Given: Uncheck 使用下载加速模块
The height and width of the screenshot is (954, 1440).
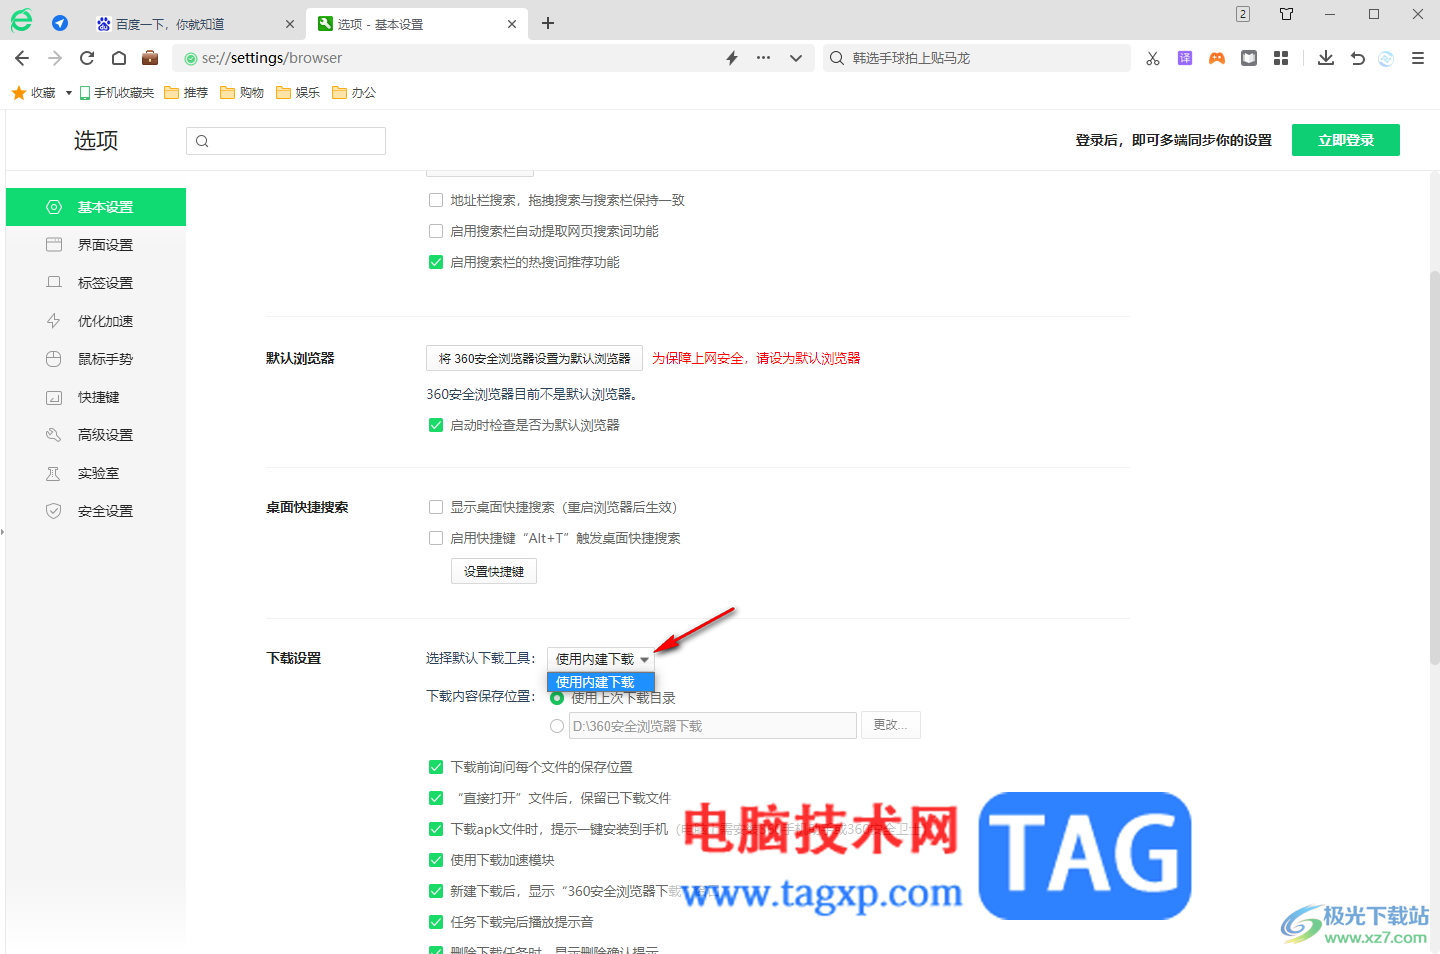Looking at the screenshot, I should [436, 860].
